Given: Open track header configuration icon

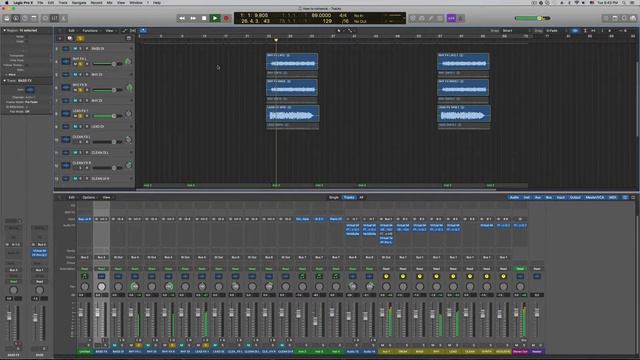Looking at the screenshot, I should click(x=129, y=38).
